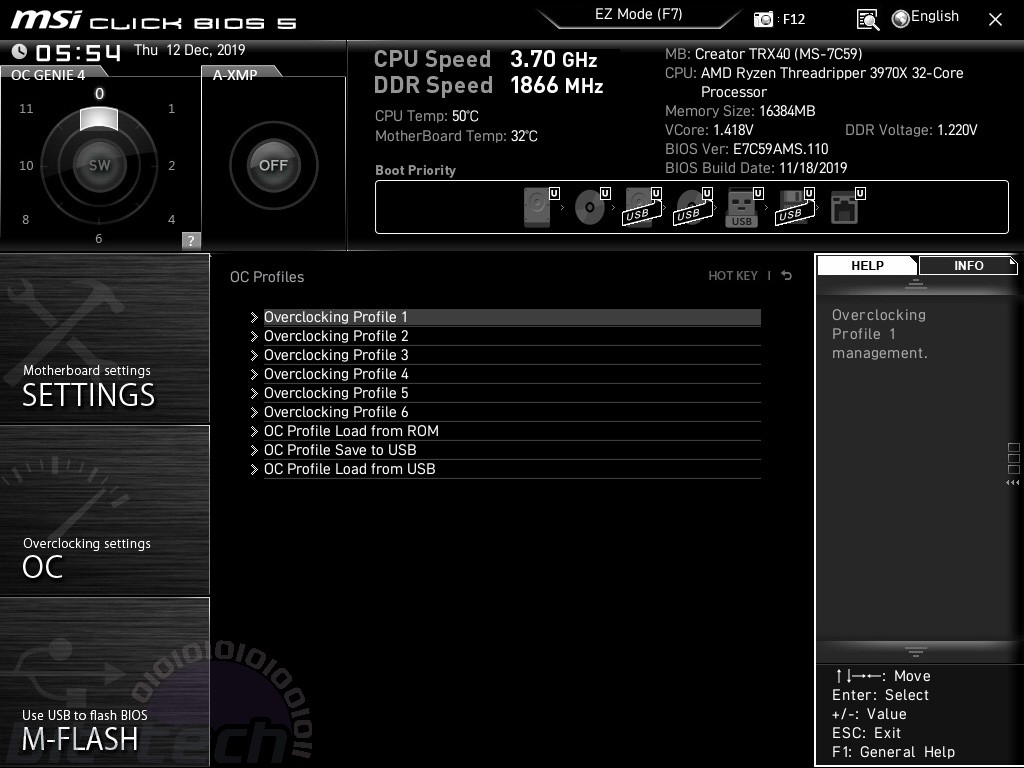1024x768 pixels.
Task: Click the OC Genie 4 question mark help
Action: (191, 240)
